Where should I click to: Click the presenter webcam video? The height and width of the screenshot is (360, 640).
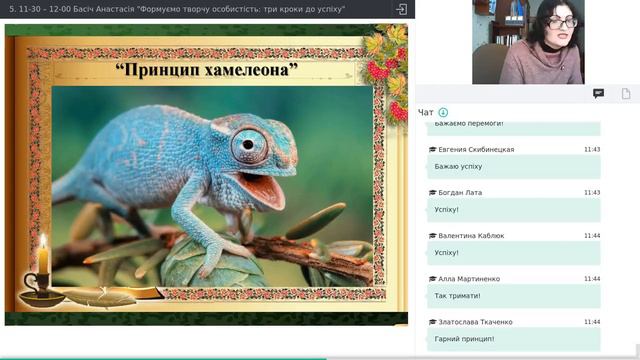click(528, 42)
